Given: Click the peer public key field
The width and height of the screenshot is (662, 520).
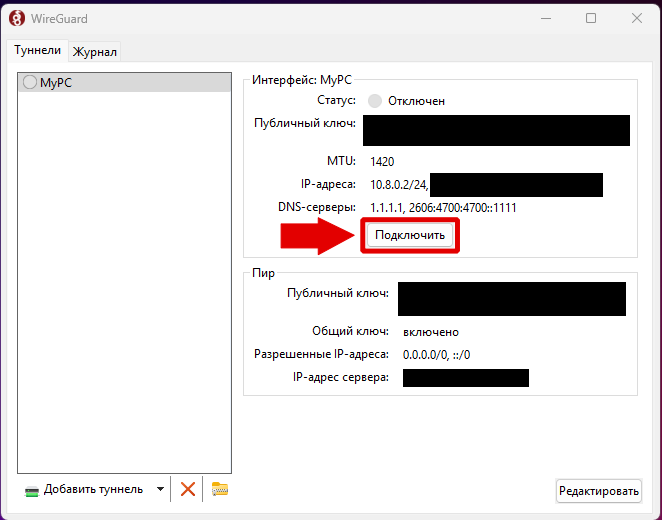Looking at the screenshot, I should (x=511, y=299).
